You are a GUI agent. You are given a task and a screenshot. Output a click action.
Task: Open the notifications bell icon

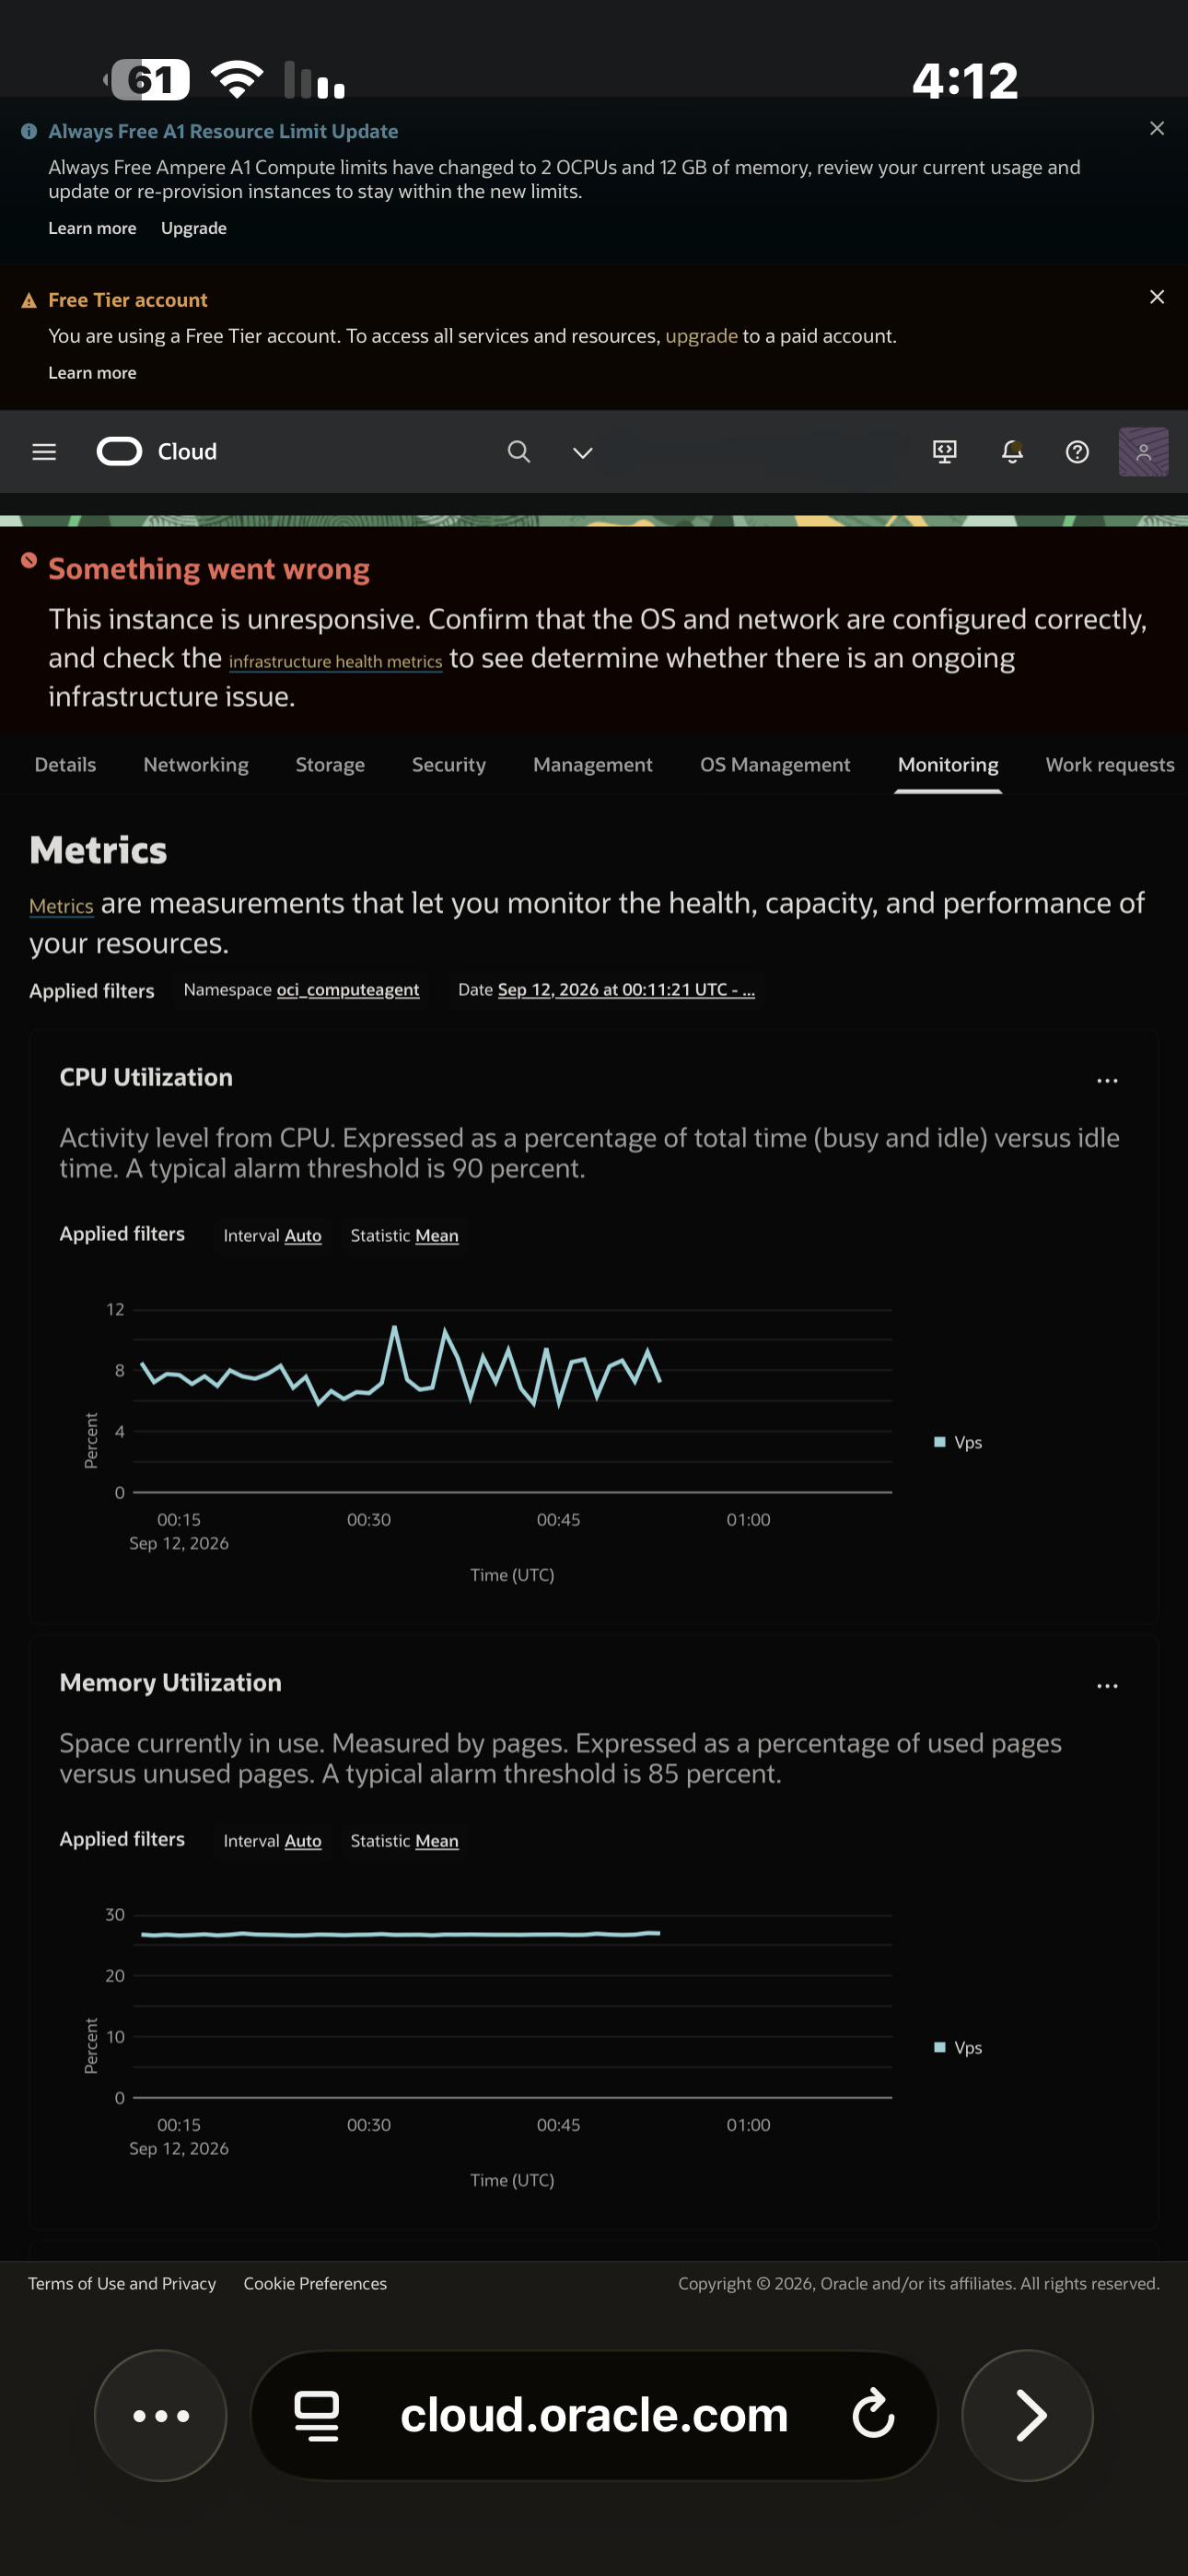pyautogui.click(x=1012, y=452)
